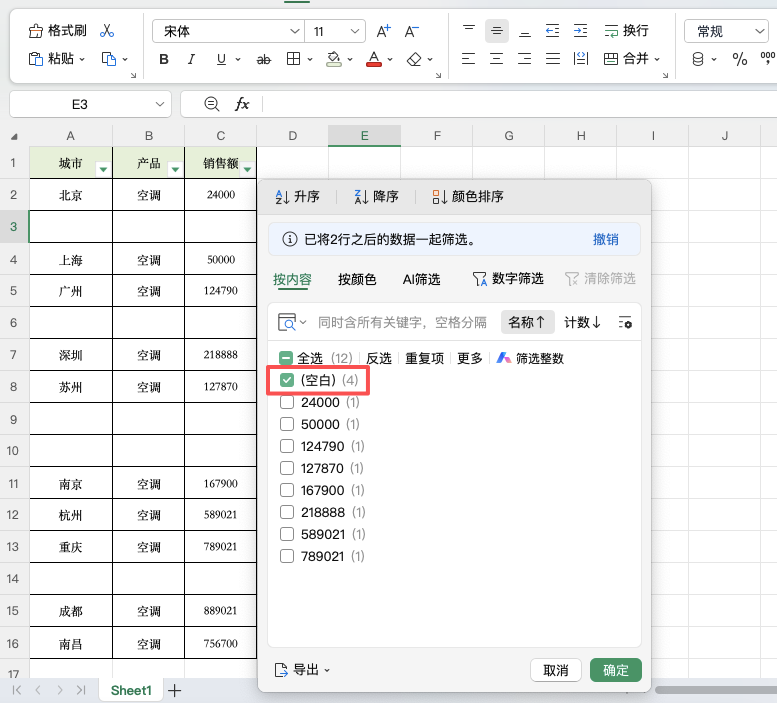Expand the Export (导出) dropdown
Screen dimensions: 777x703
pos(302,670)
